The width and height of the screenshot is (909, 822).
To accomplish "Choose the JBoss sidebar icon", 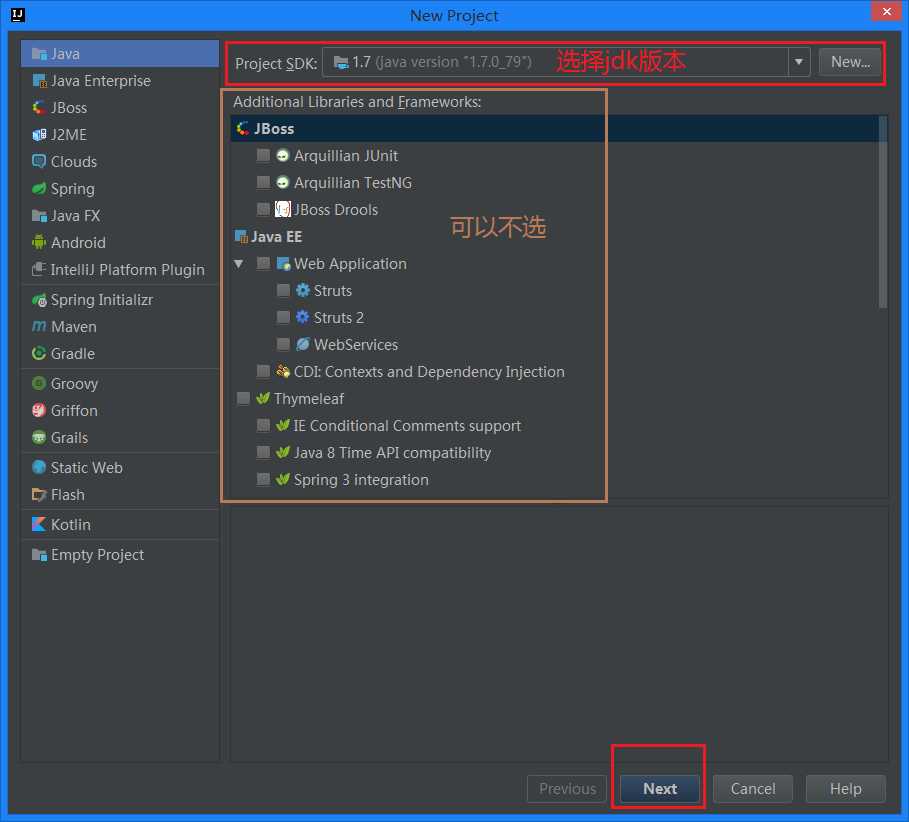I will 39,108.
